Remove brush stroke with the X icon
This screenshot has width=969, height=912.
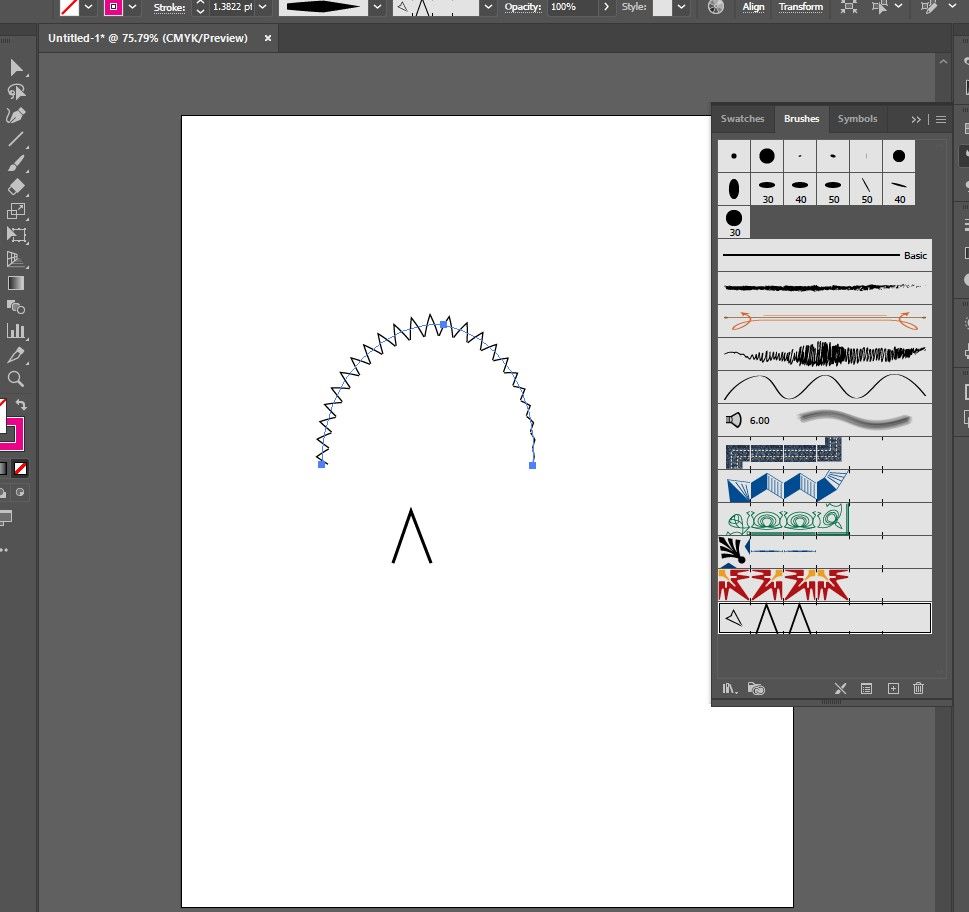click(x=840, y=688)
